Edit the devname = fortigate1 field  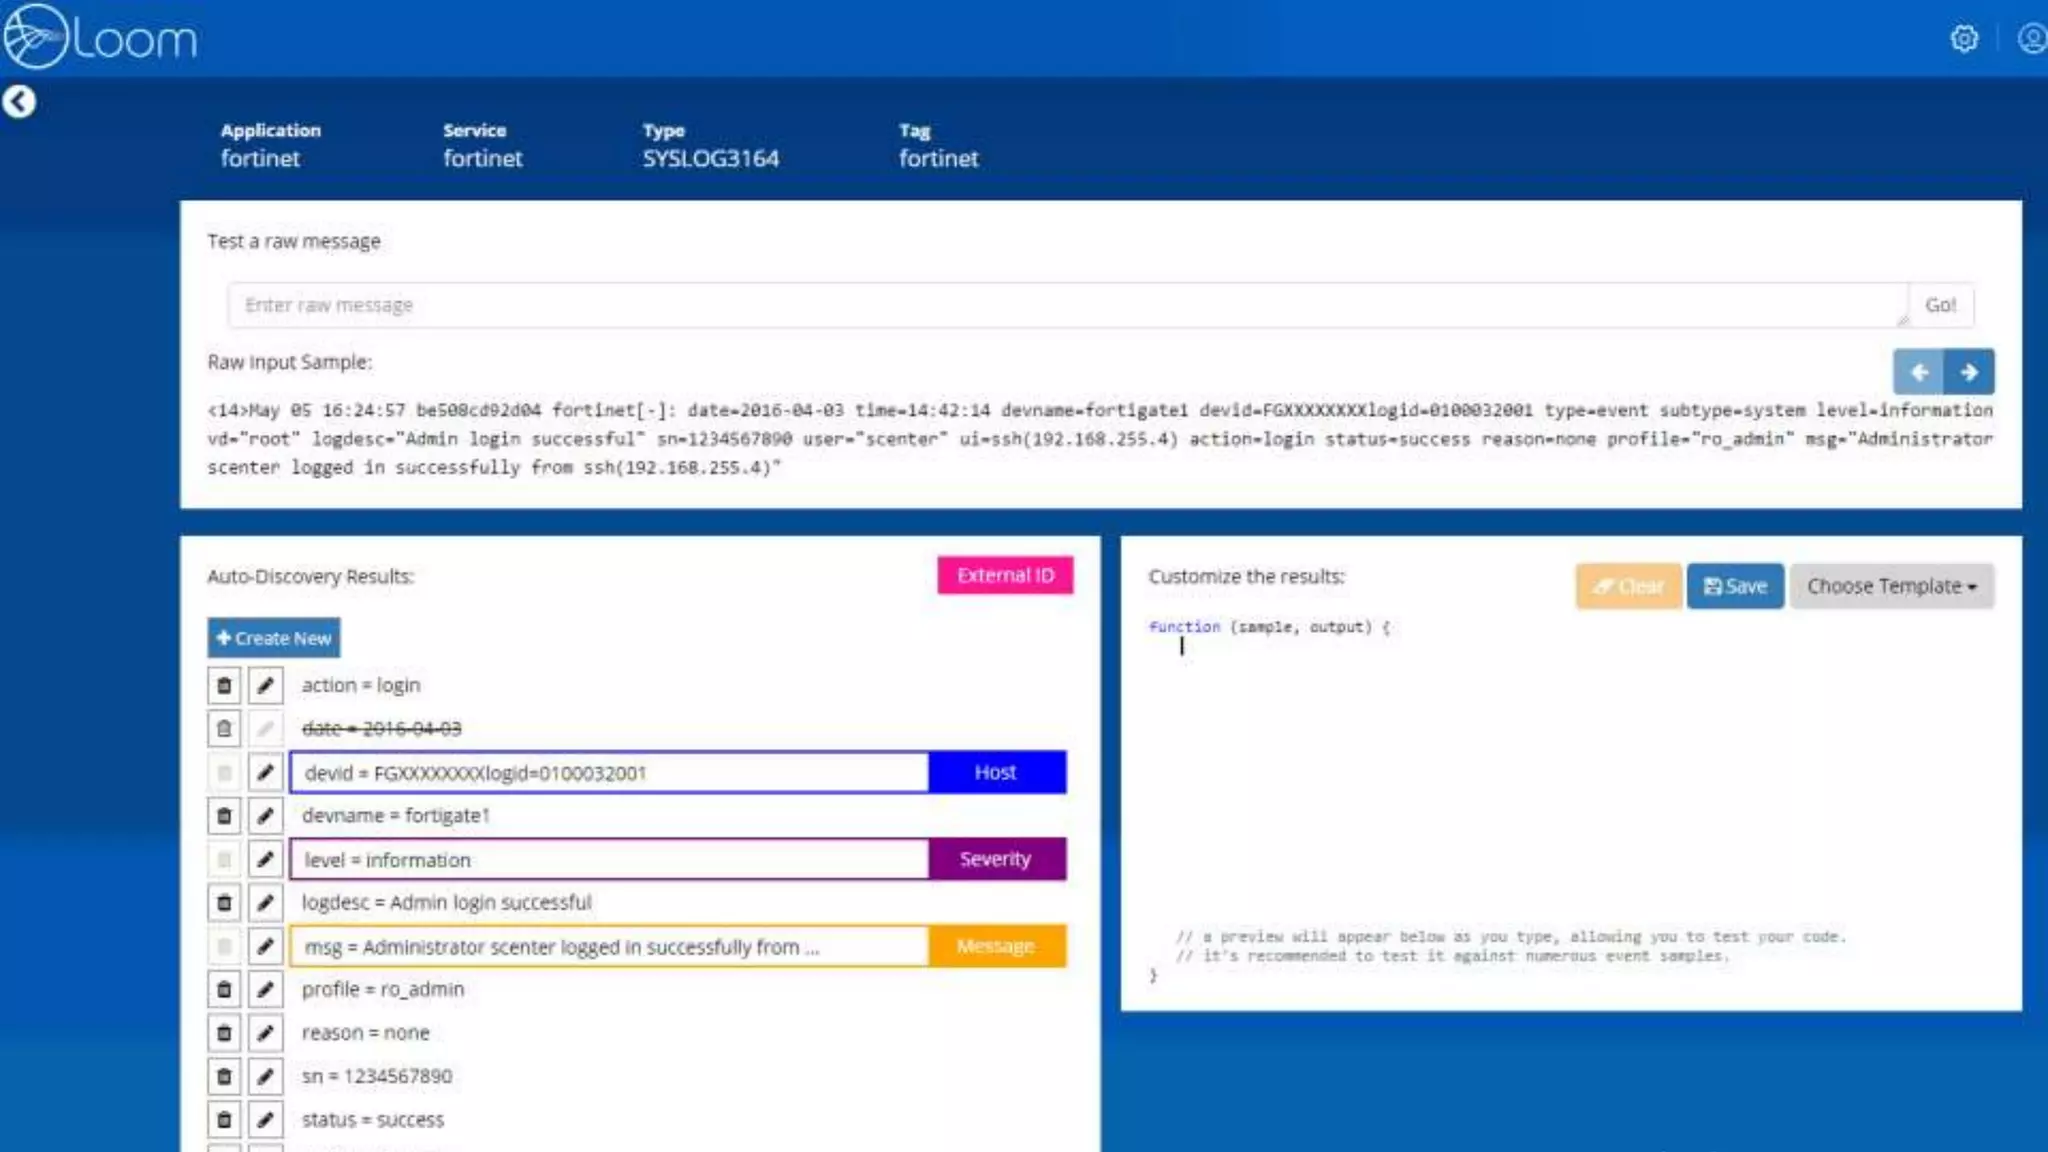point(265,816)
